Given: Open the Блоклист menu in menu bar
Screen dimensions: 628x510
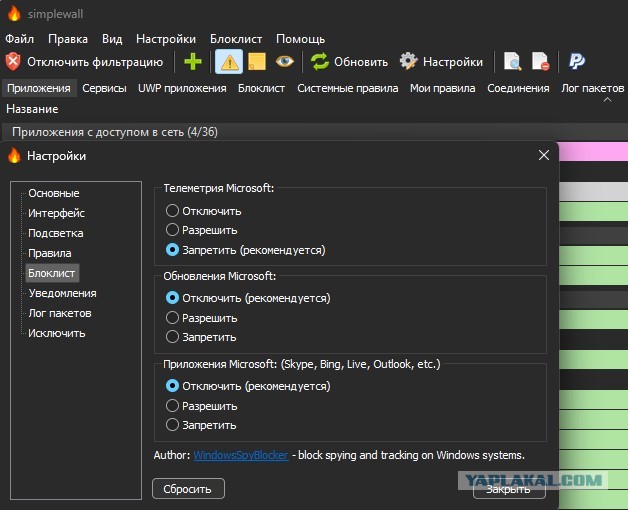Looking at the screenshot, I should tap(236, 39).
